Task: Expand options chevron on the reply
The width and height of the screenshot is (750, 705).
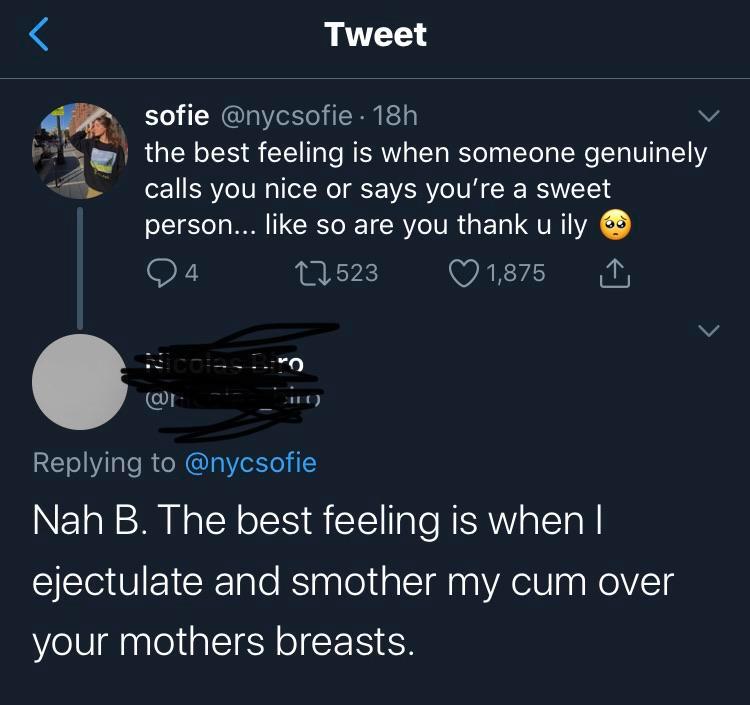Action: (707, 329)
